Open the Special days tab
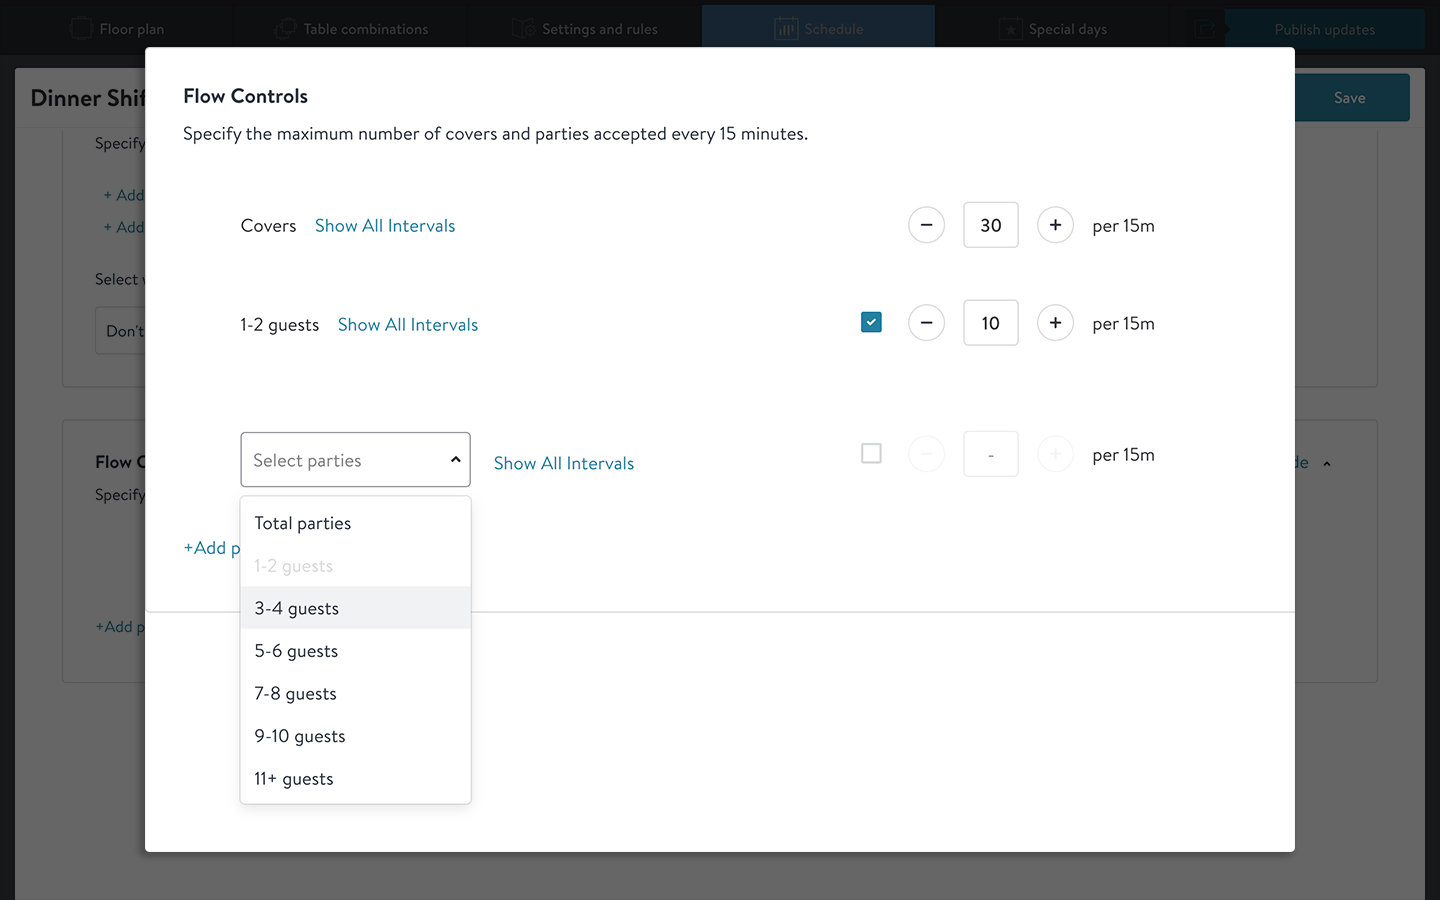This screenshot has width=1440, height=900. [1052, 29]
